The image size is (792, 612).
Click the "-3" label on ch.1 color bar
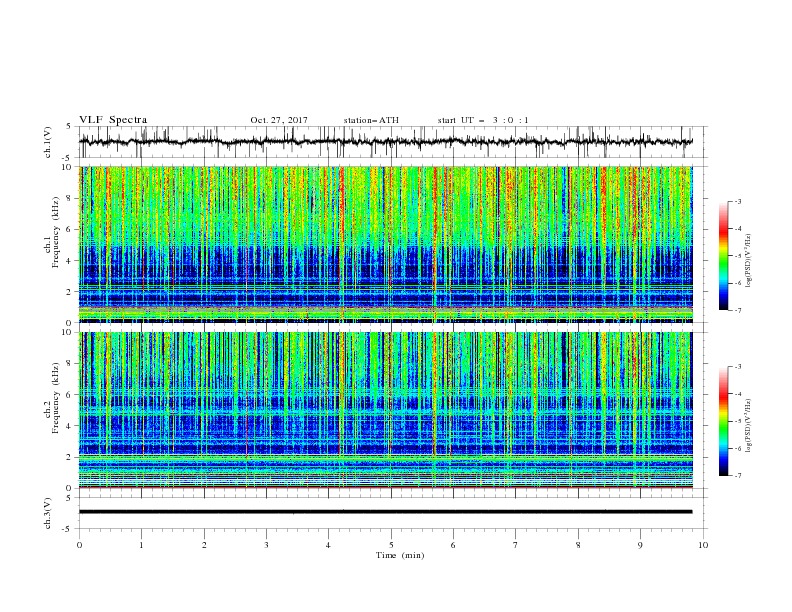coord(738,201)
